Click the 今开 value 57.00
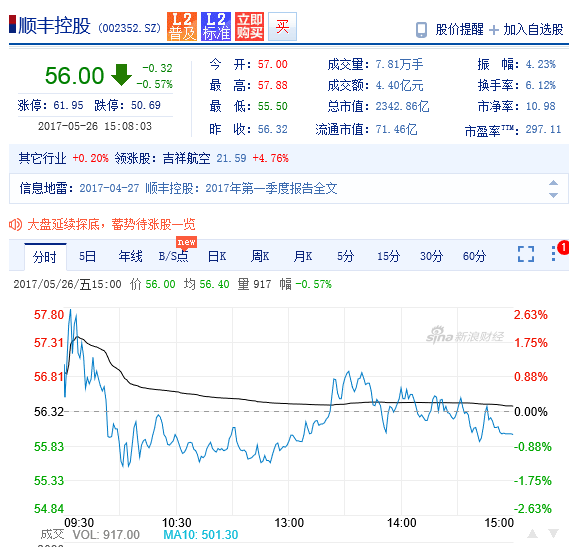This screenshot has width=569, height=547. (273, 65)
